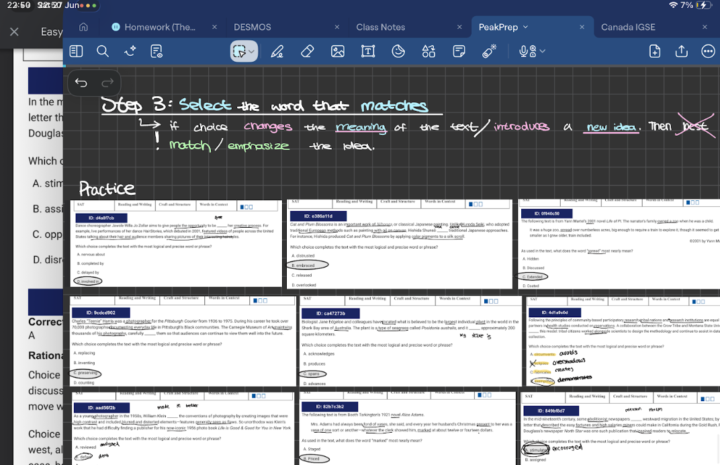This screenshot has width=720, height=465.
Task: Switch to the Class Notes tab
Action: pyautogui.click(x=380, y=27)
